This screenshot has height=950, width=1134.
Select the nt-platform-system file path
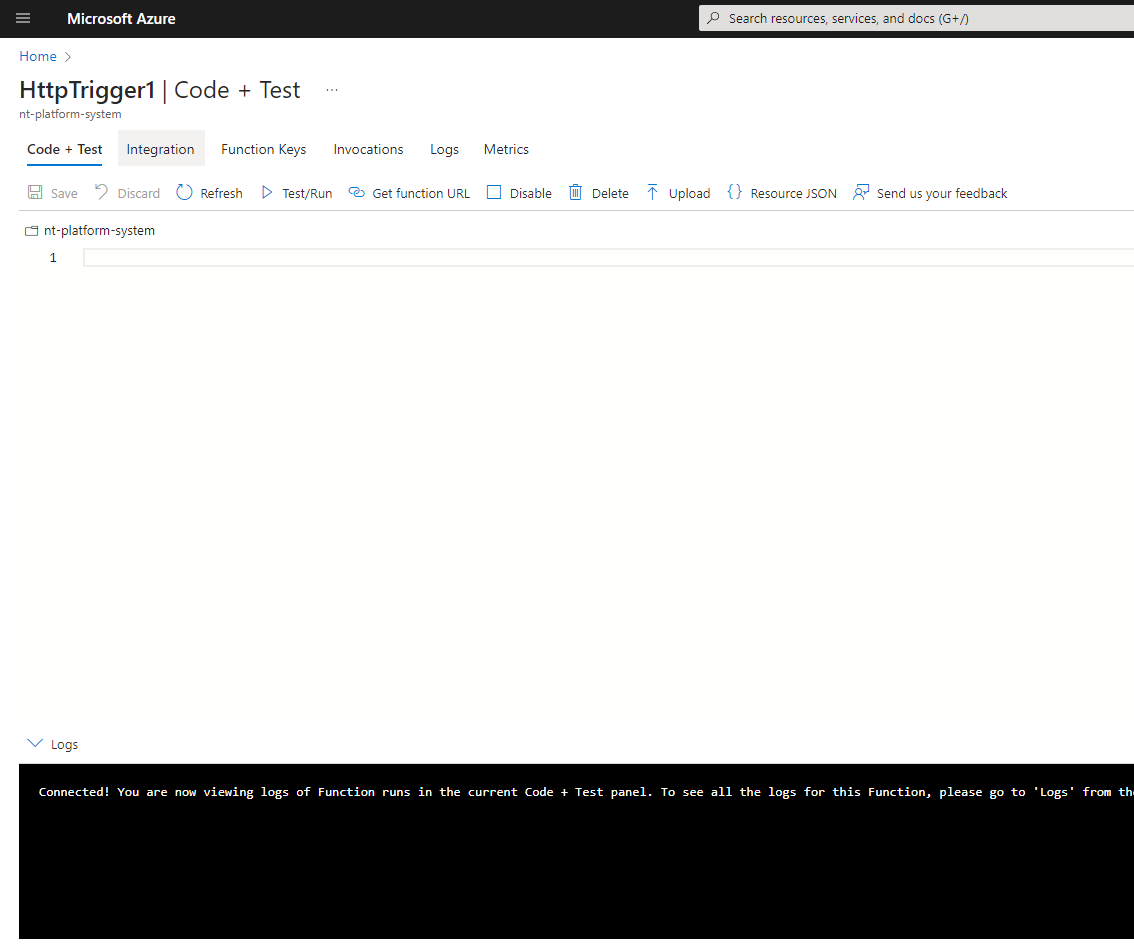point(99,231)
